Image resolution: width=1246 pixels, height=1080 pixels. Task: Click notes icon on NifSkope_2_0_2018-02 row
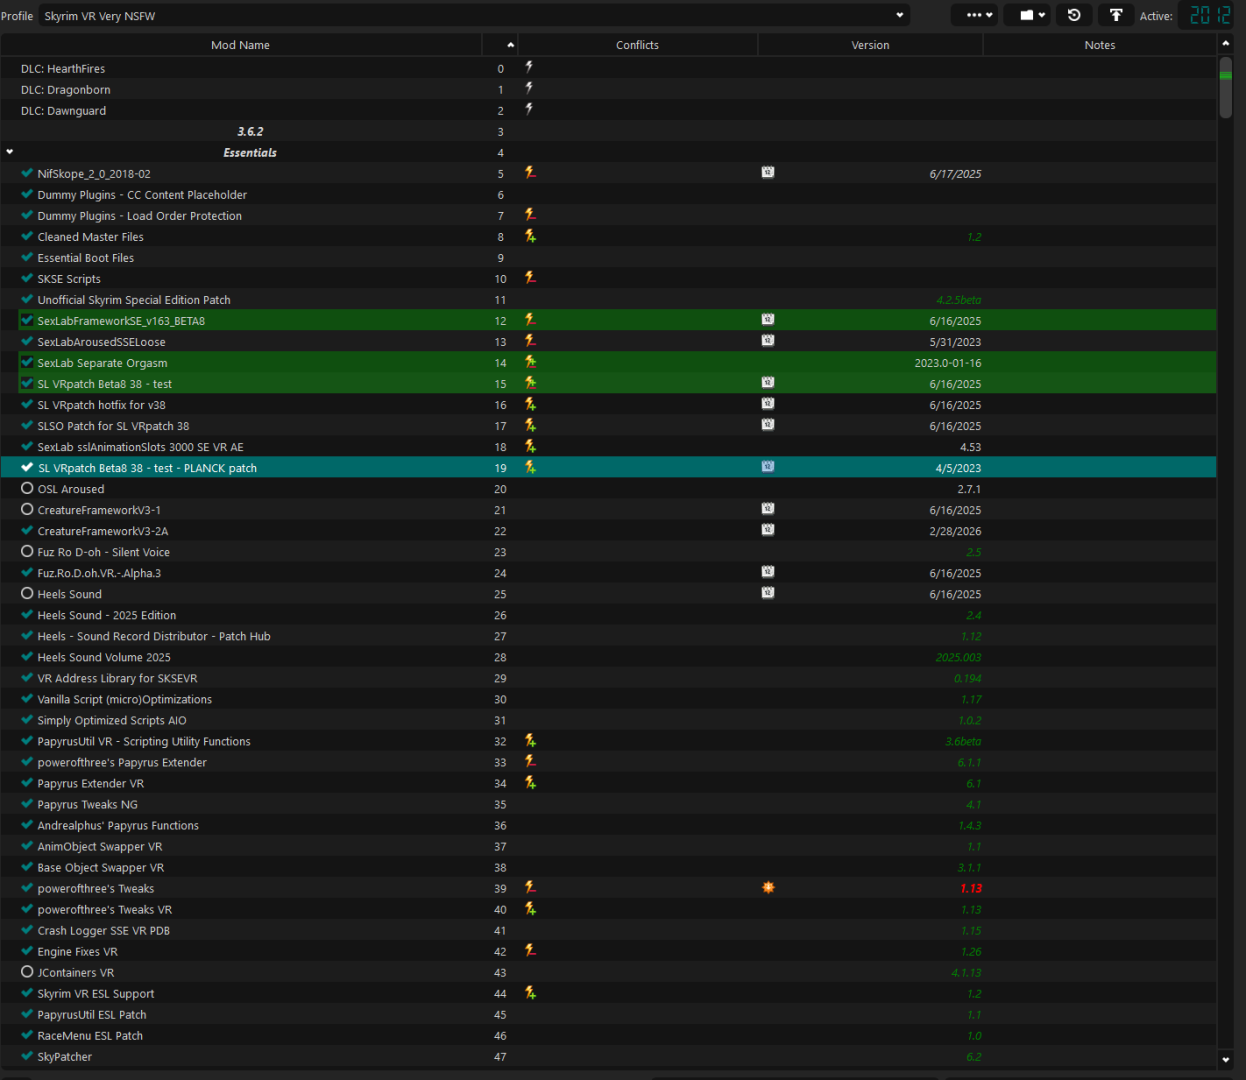(768, 173)
